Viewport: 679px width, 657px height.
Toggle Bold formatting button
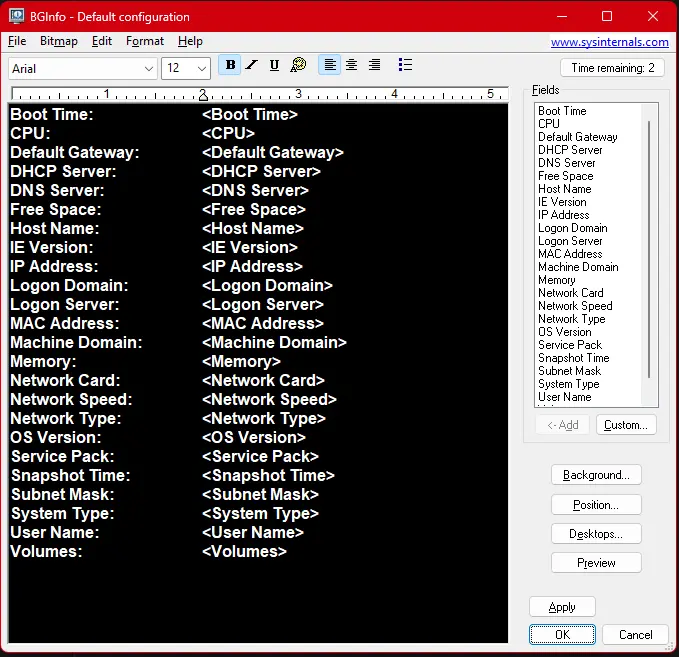pyautogui.click(x=230, y=65)
